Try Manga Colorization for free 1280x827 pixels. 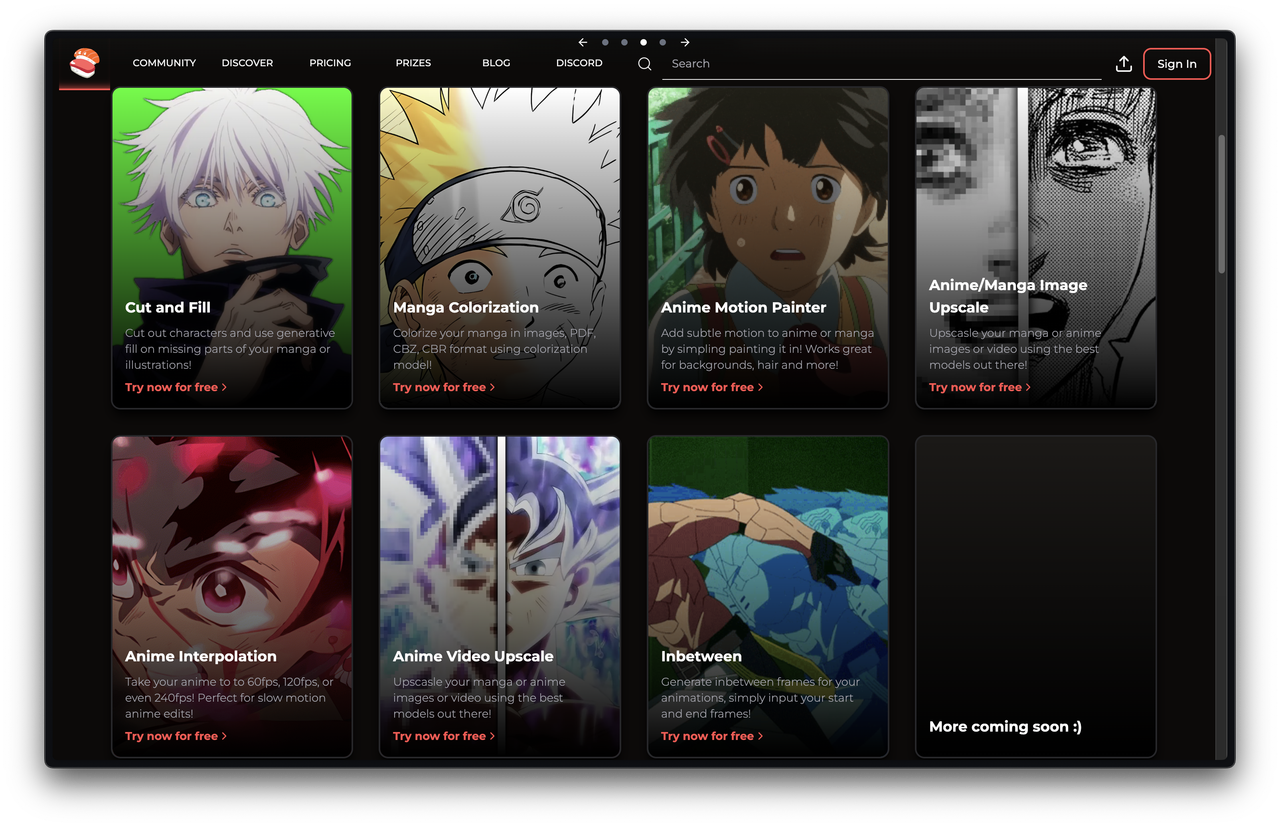click(x=444, y=387)
